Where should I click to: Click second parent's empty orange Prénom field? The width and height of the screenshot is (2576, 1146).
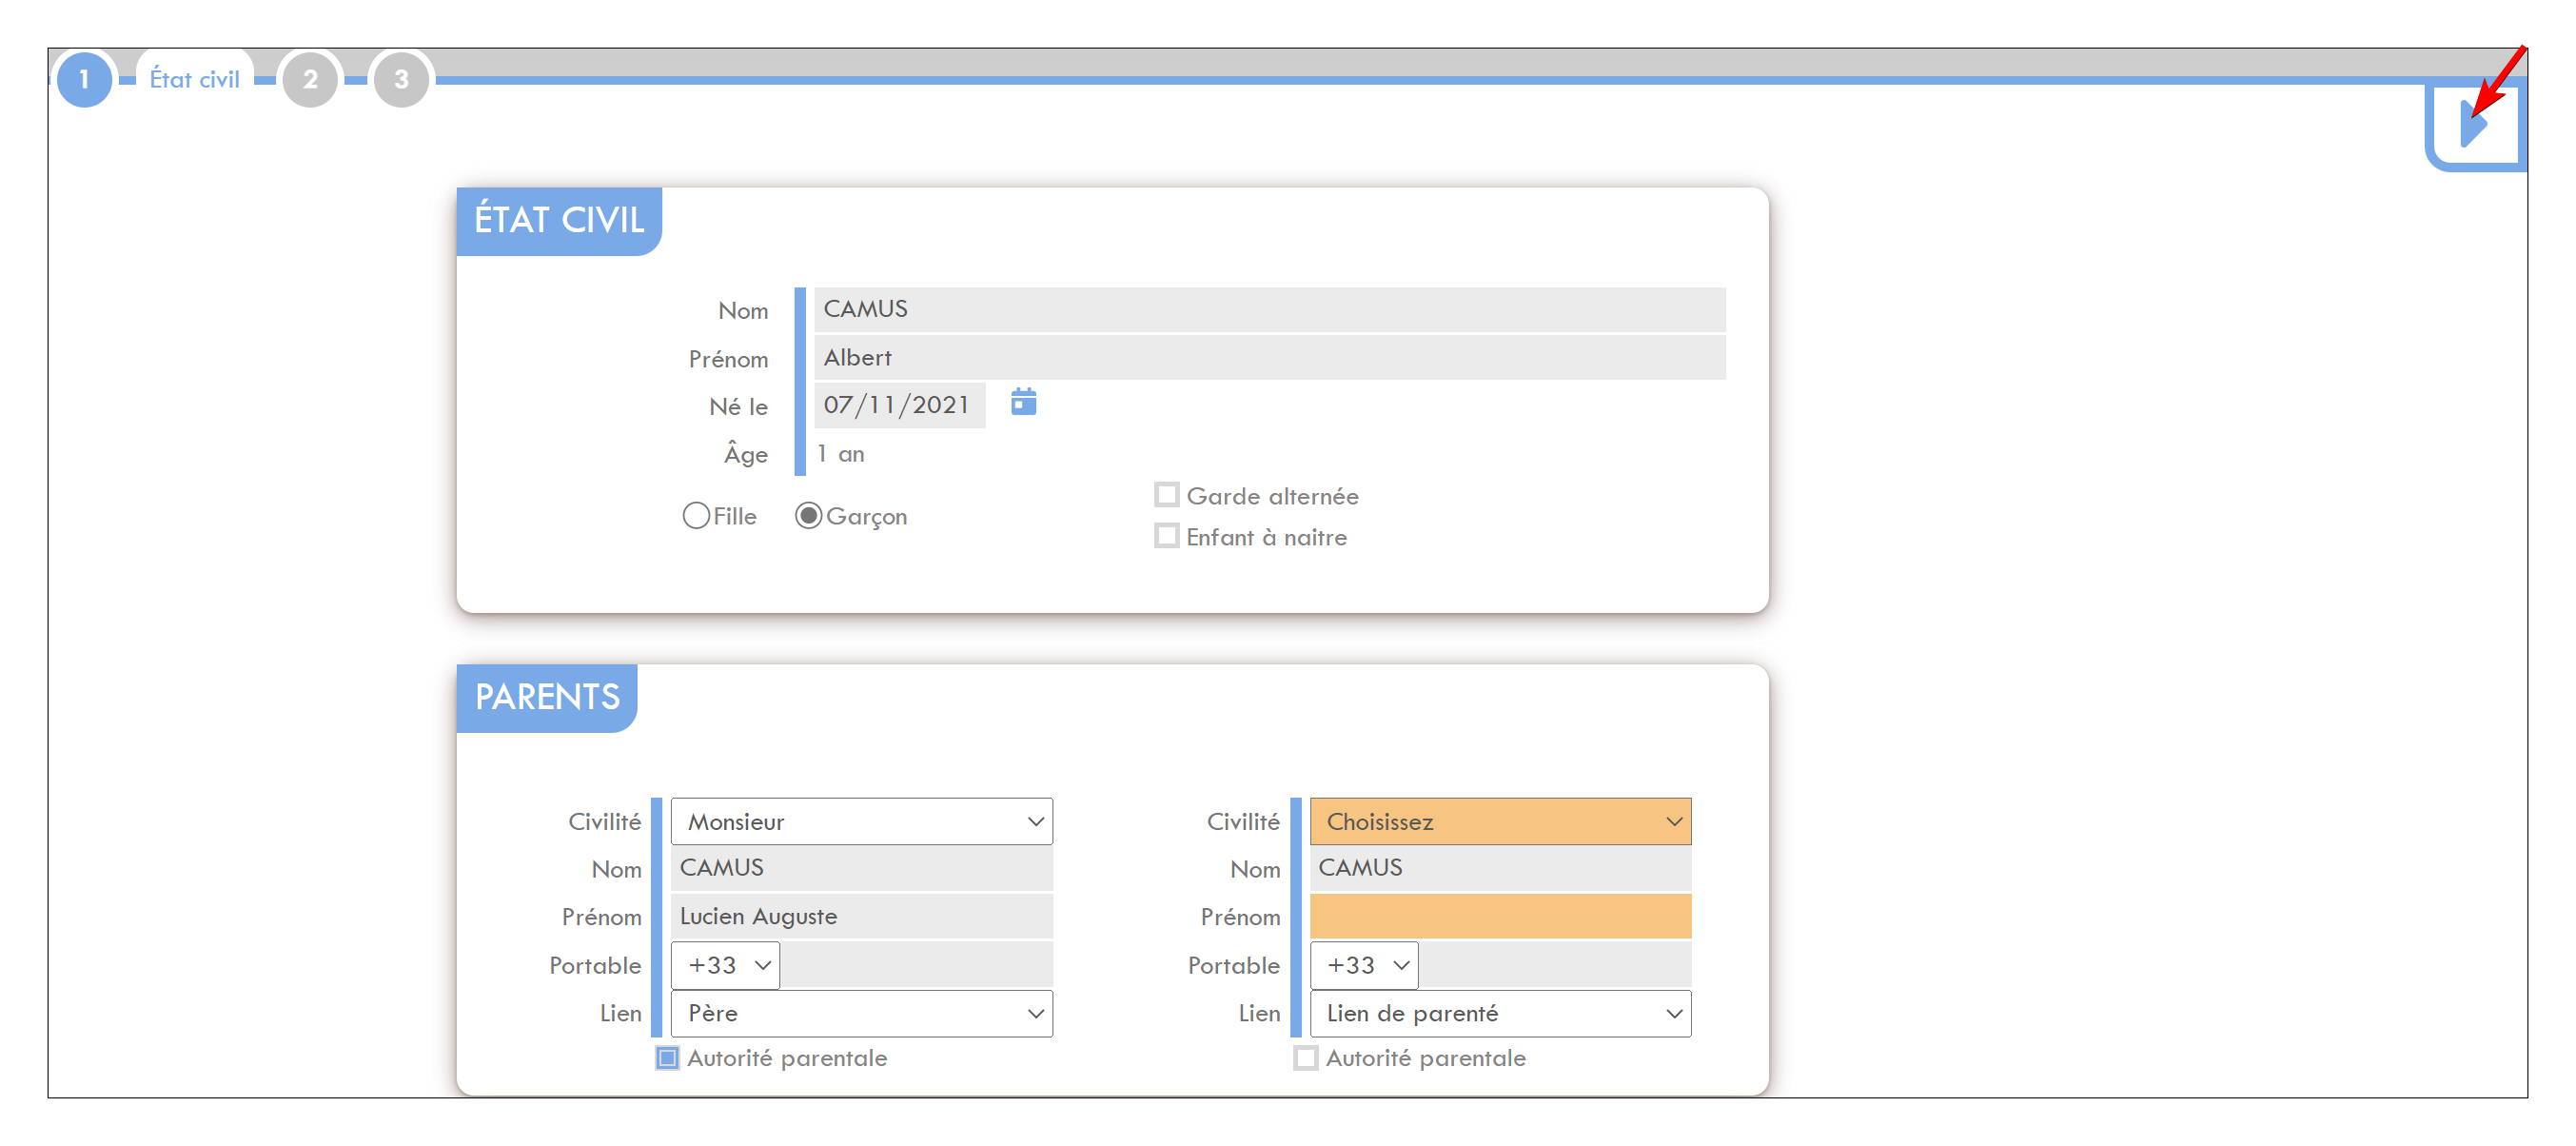click(1500, 916)
